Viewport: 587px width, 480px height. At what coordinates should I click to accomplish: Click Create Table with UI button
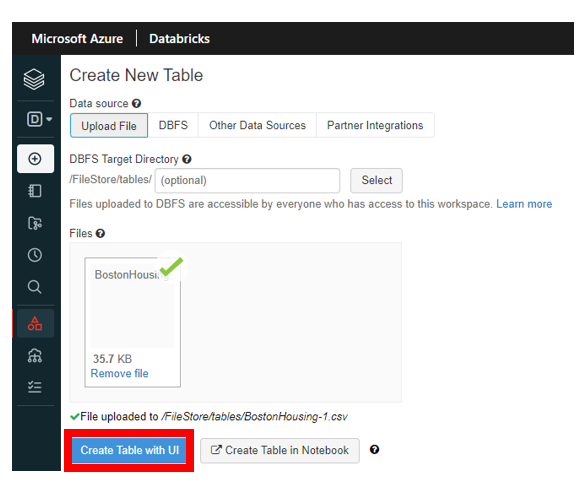(129, 450)
